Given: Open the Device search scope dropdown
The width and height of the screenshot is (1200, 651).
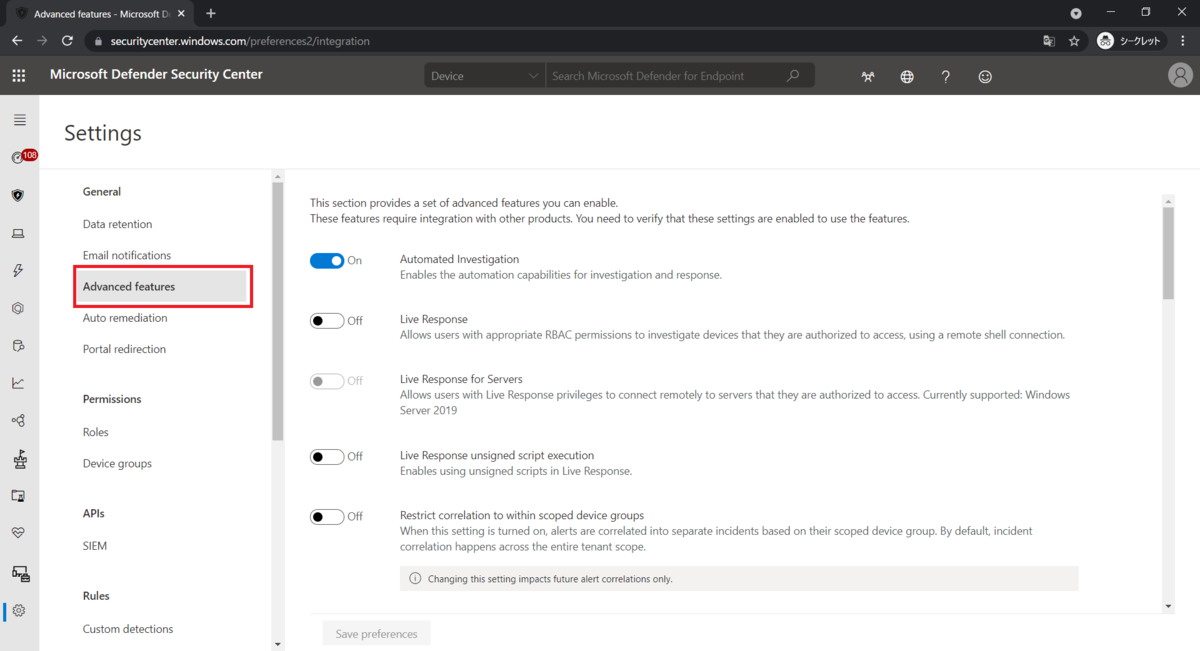Looking at the screenshot, I should coord(485,76).
